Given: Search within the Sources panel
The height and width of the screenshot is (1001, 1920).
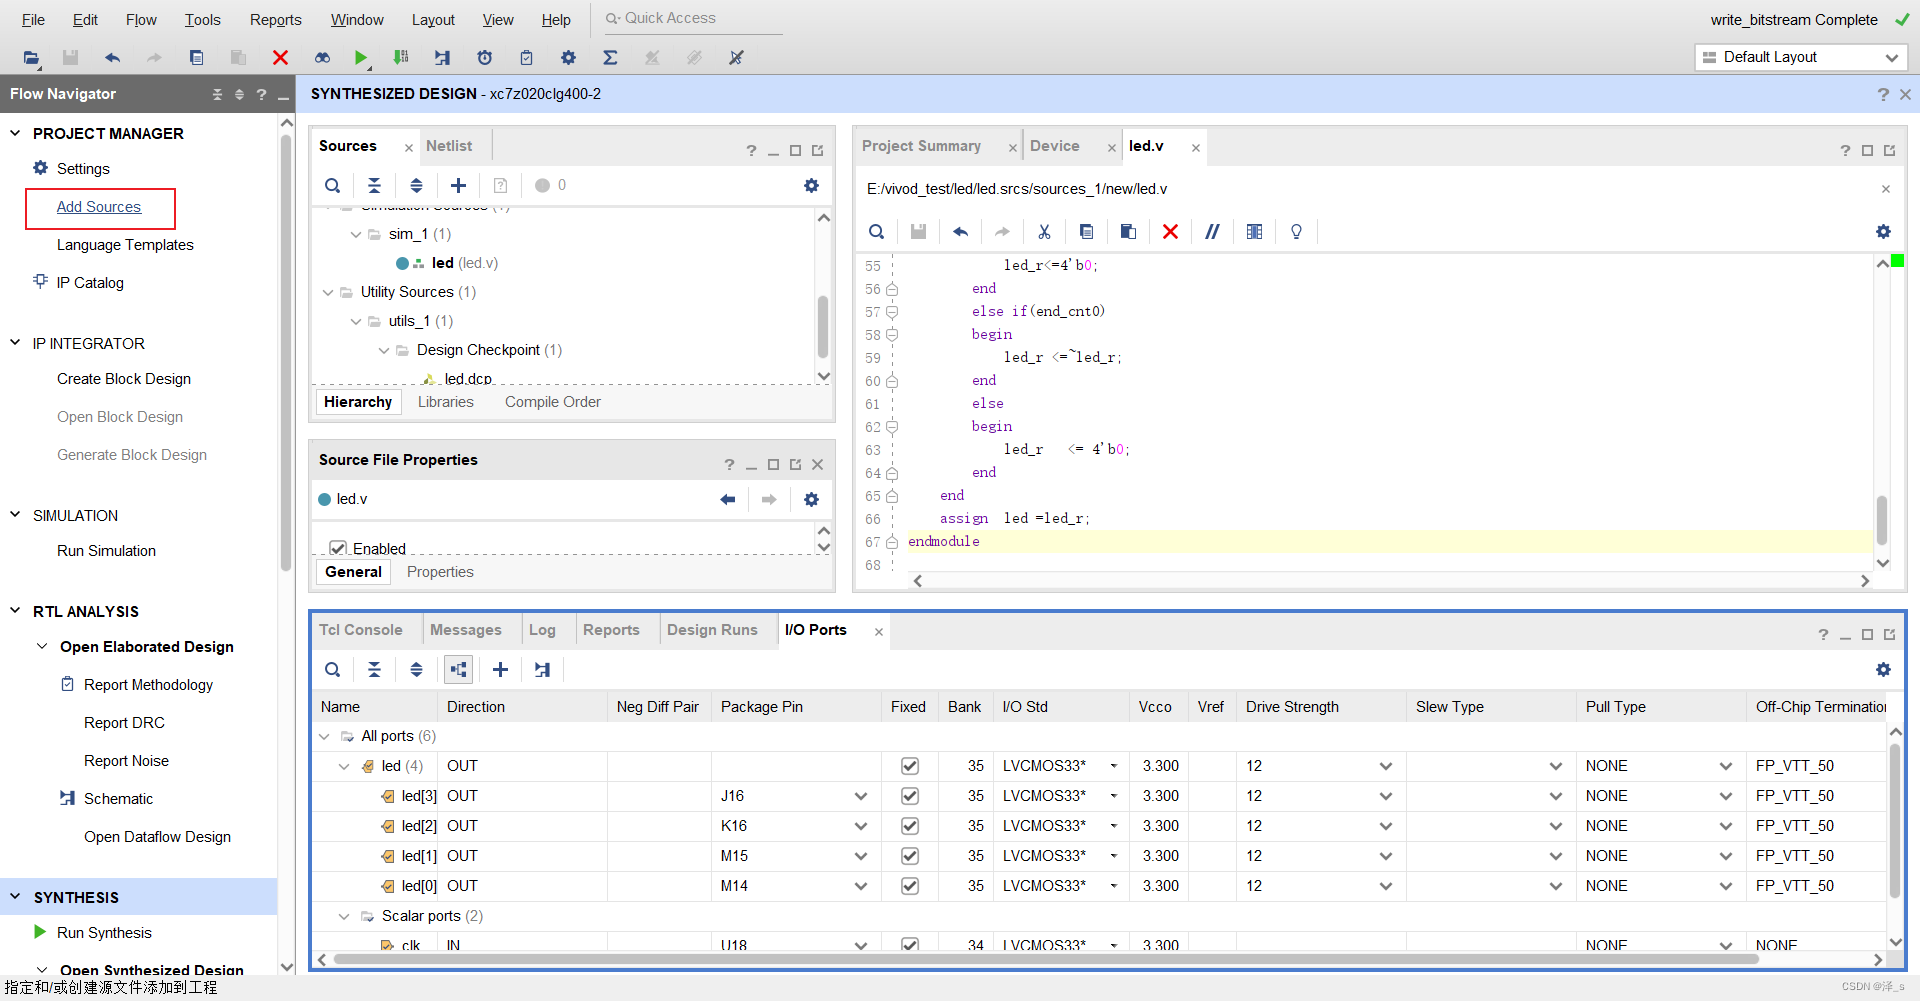Looking at the screenshot, I should click(333, 185).
